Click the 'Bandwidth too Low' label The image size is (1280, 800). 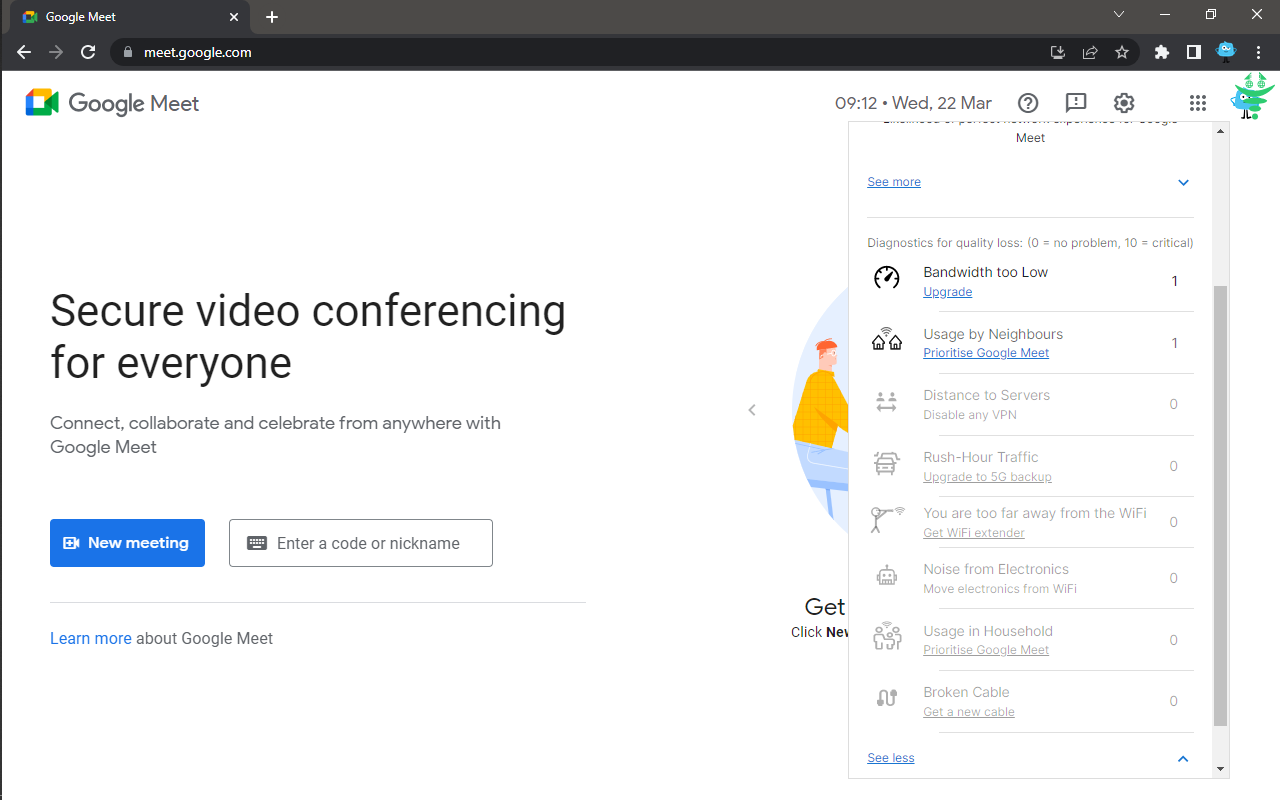click(986, 272)
